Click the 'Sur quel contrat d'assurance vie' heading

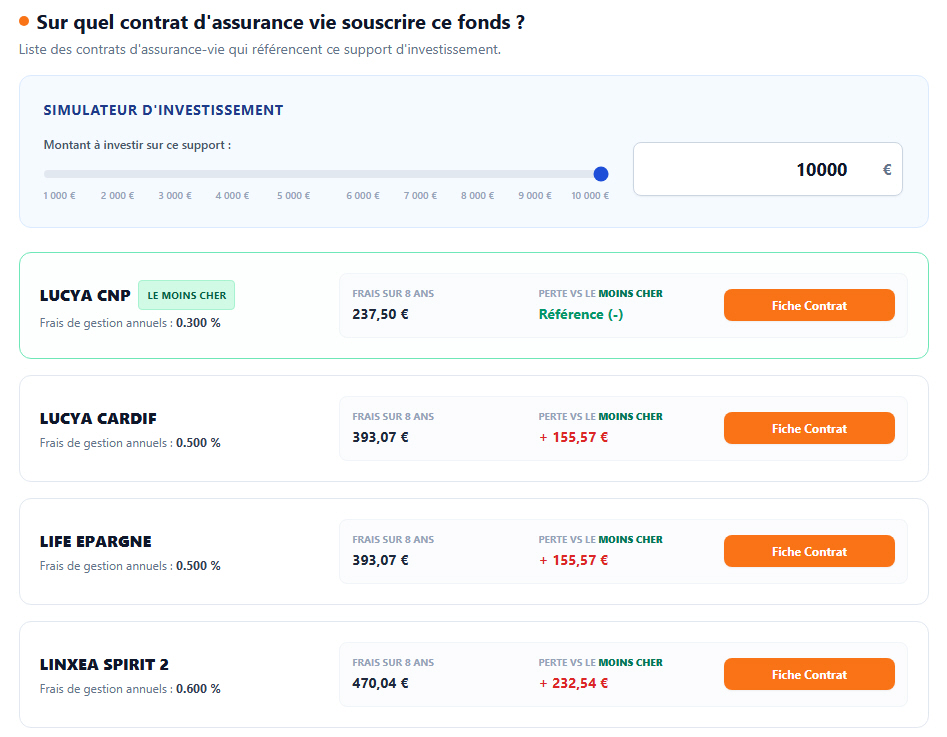point(280,22)
